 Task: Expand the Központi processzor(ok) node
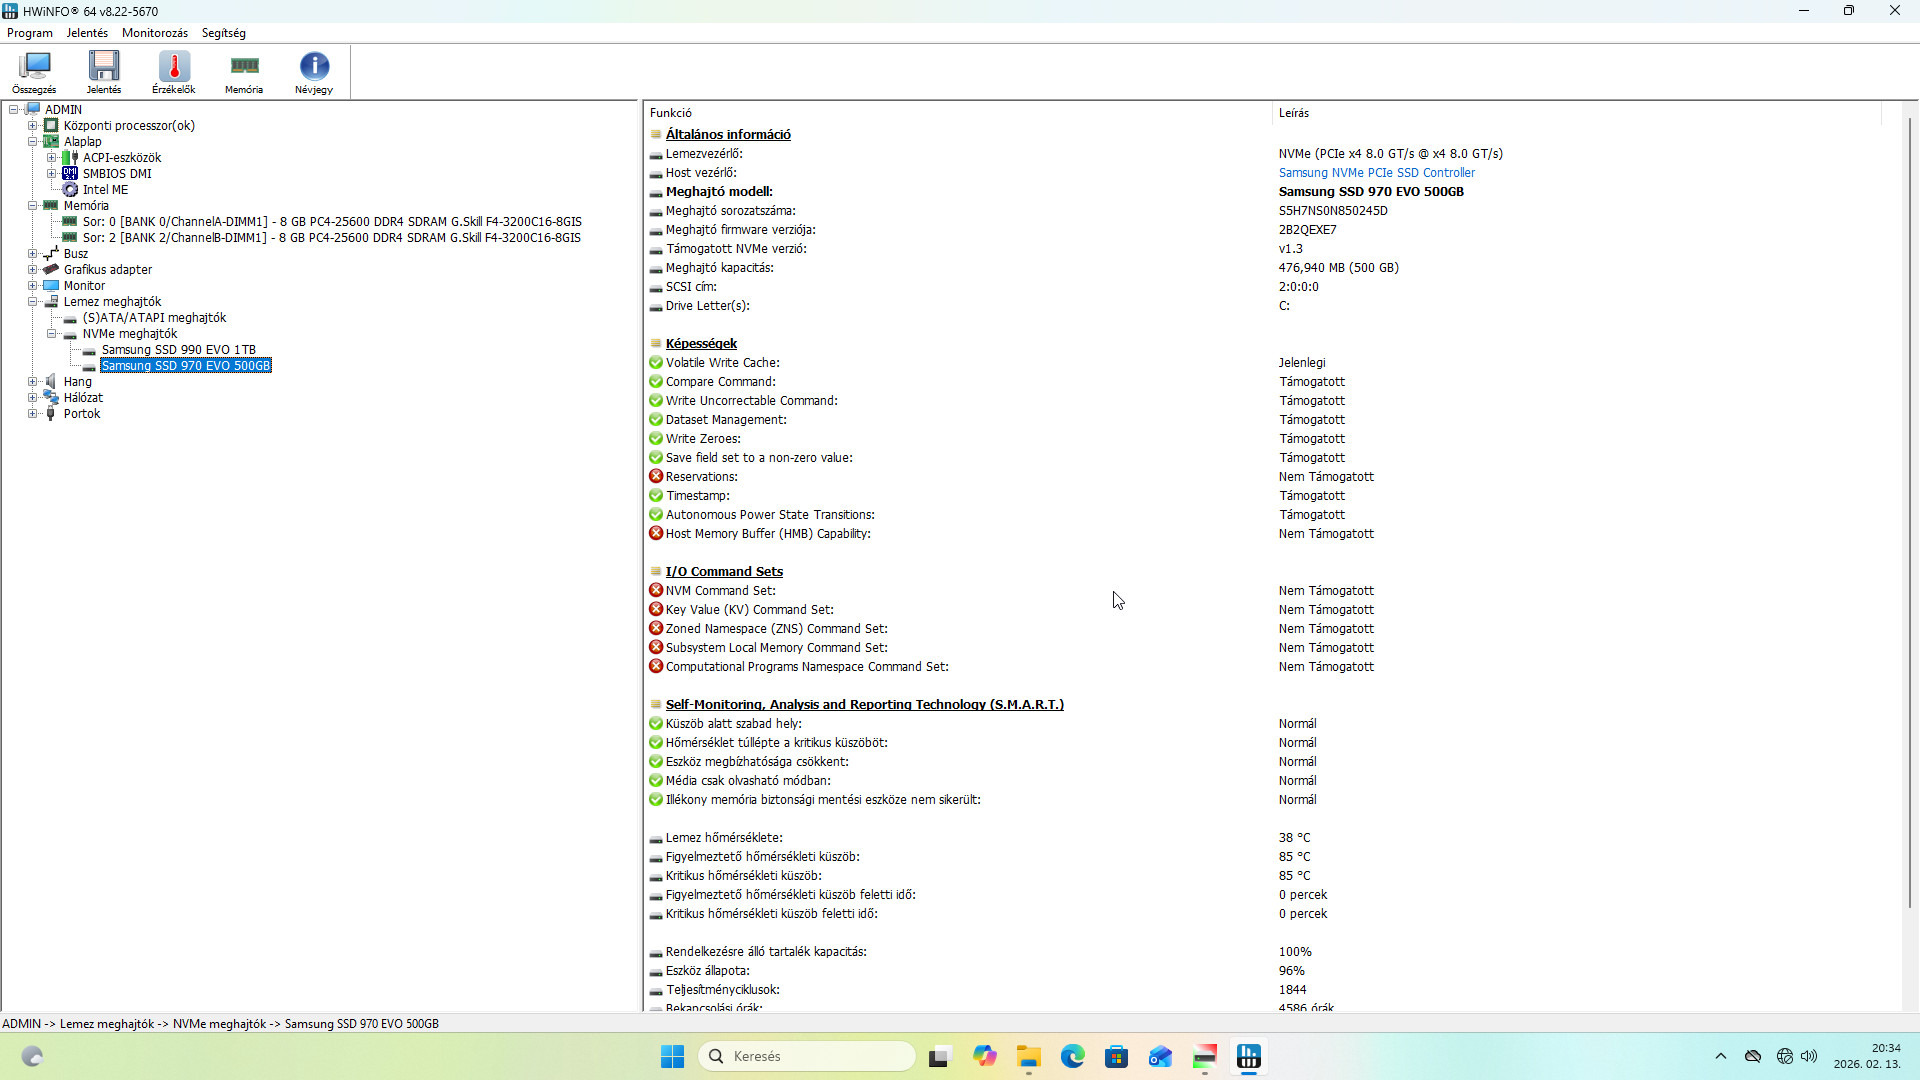pyautogui.click(x=33, y=126)
